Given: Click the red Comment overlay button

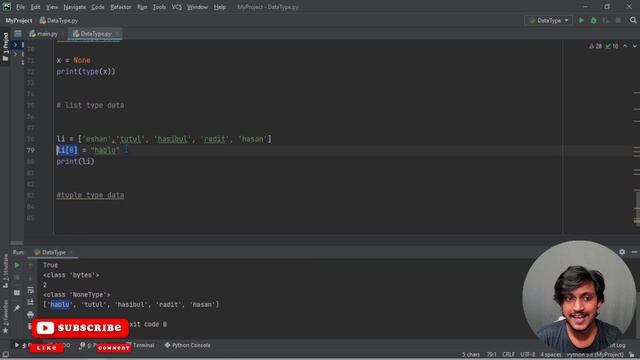Looking at the screenshot, I should point(114,348).
